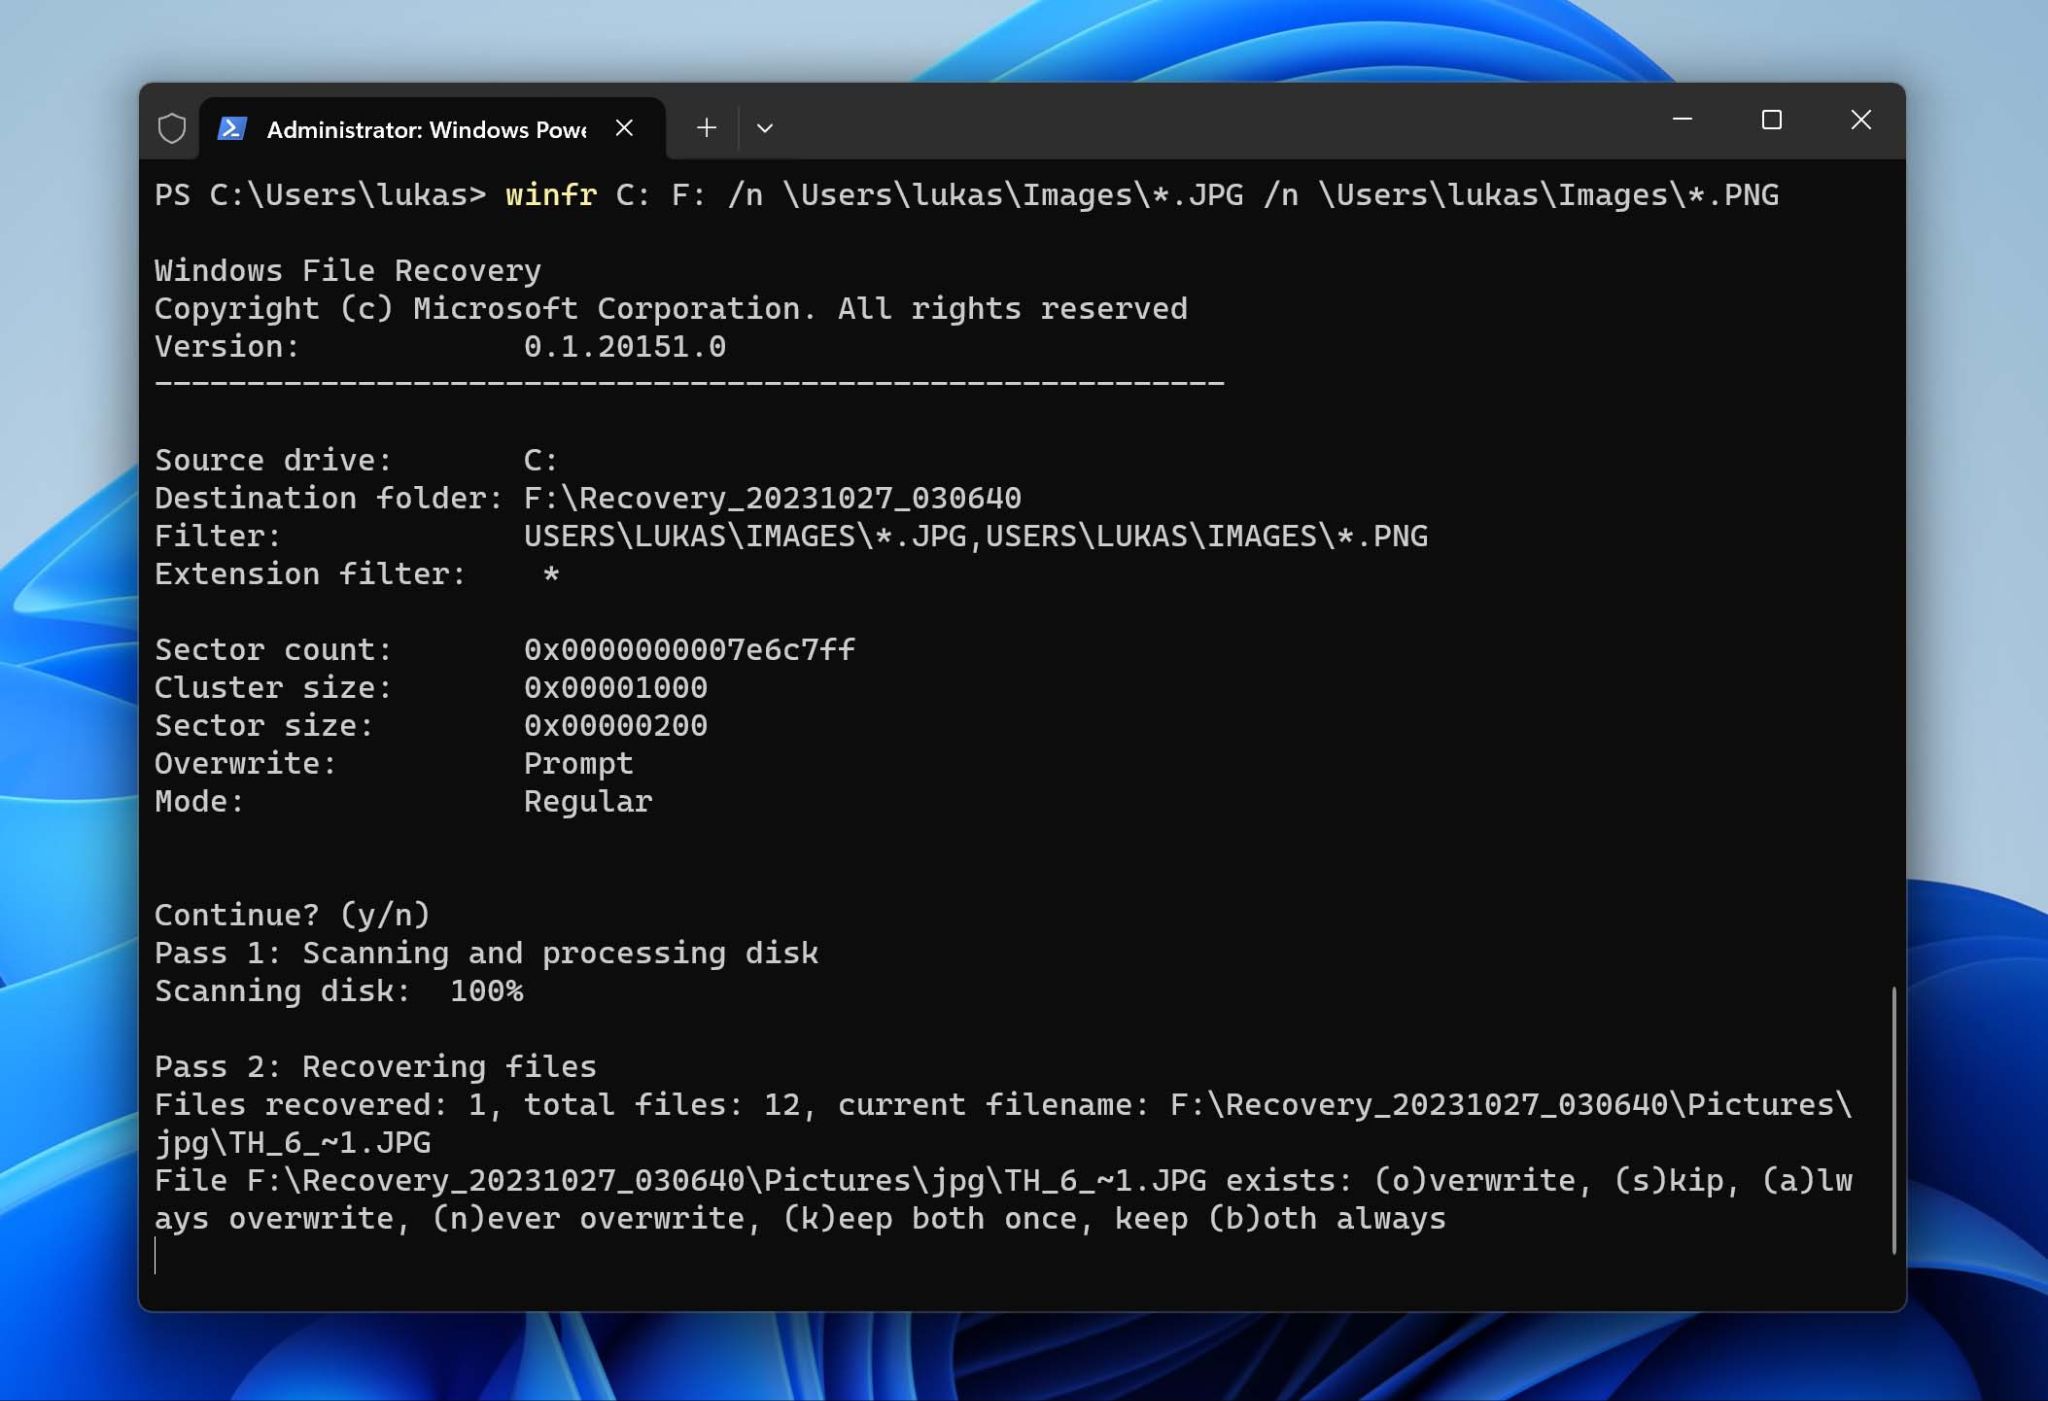Click the 'Continue? (y/n)' prompt line
Viewport: 2048px width, 1401px height.
coord(292,915)
